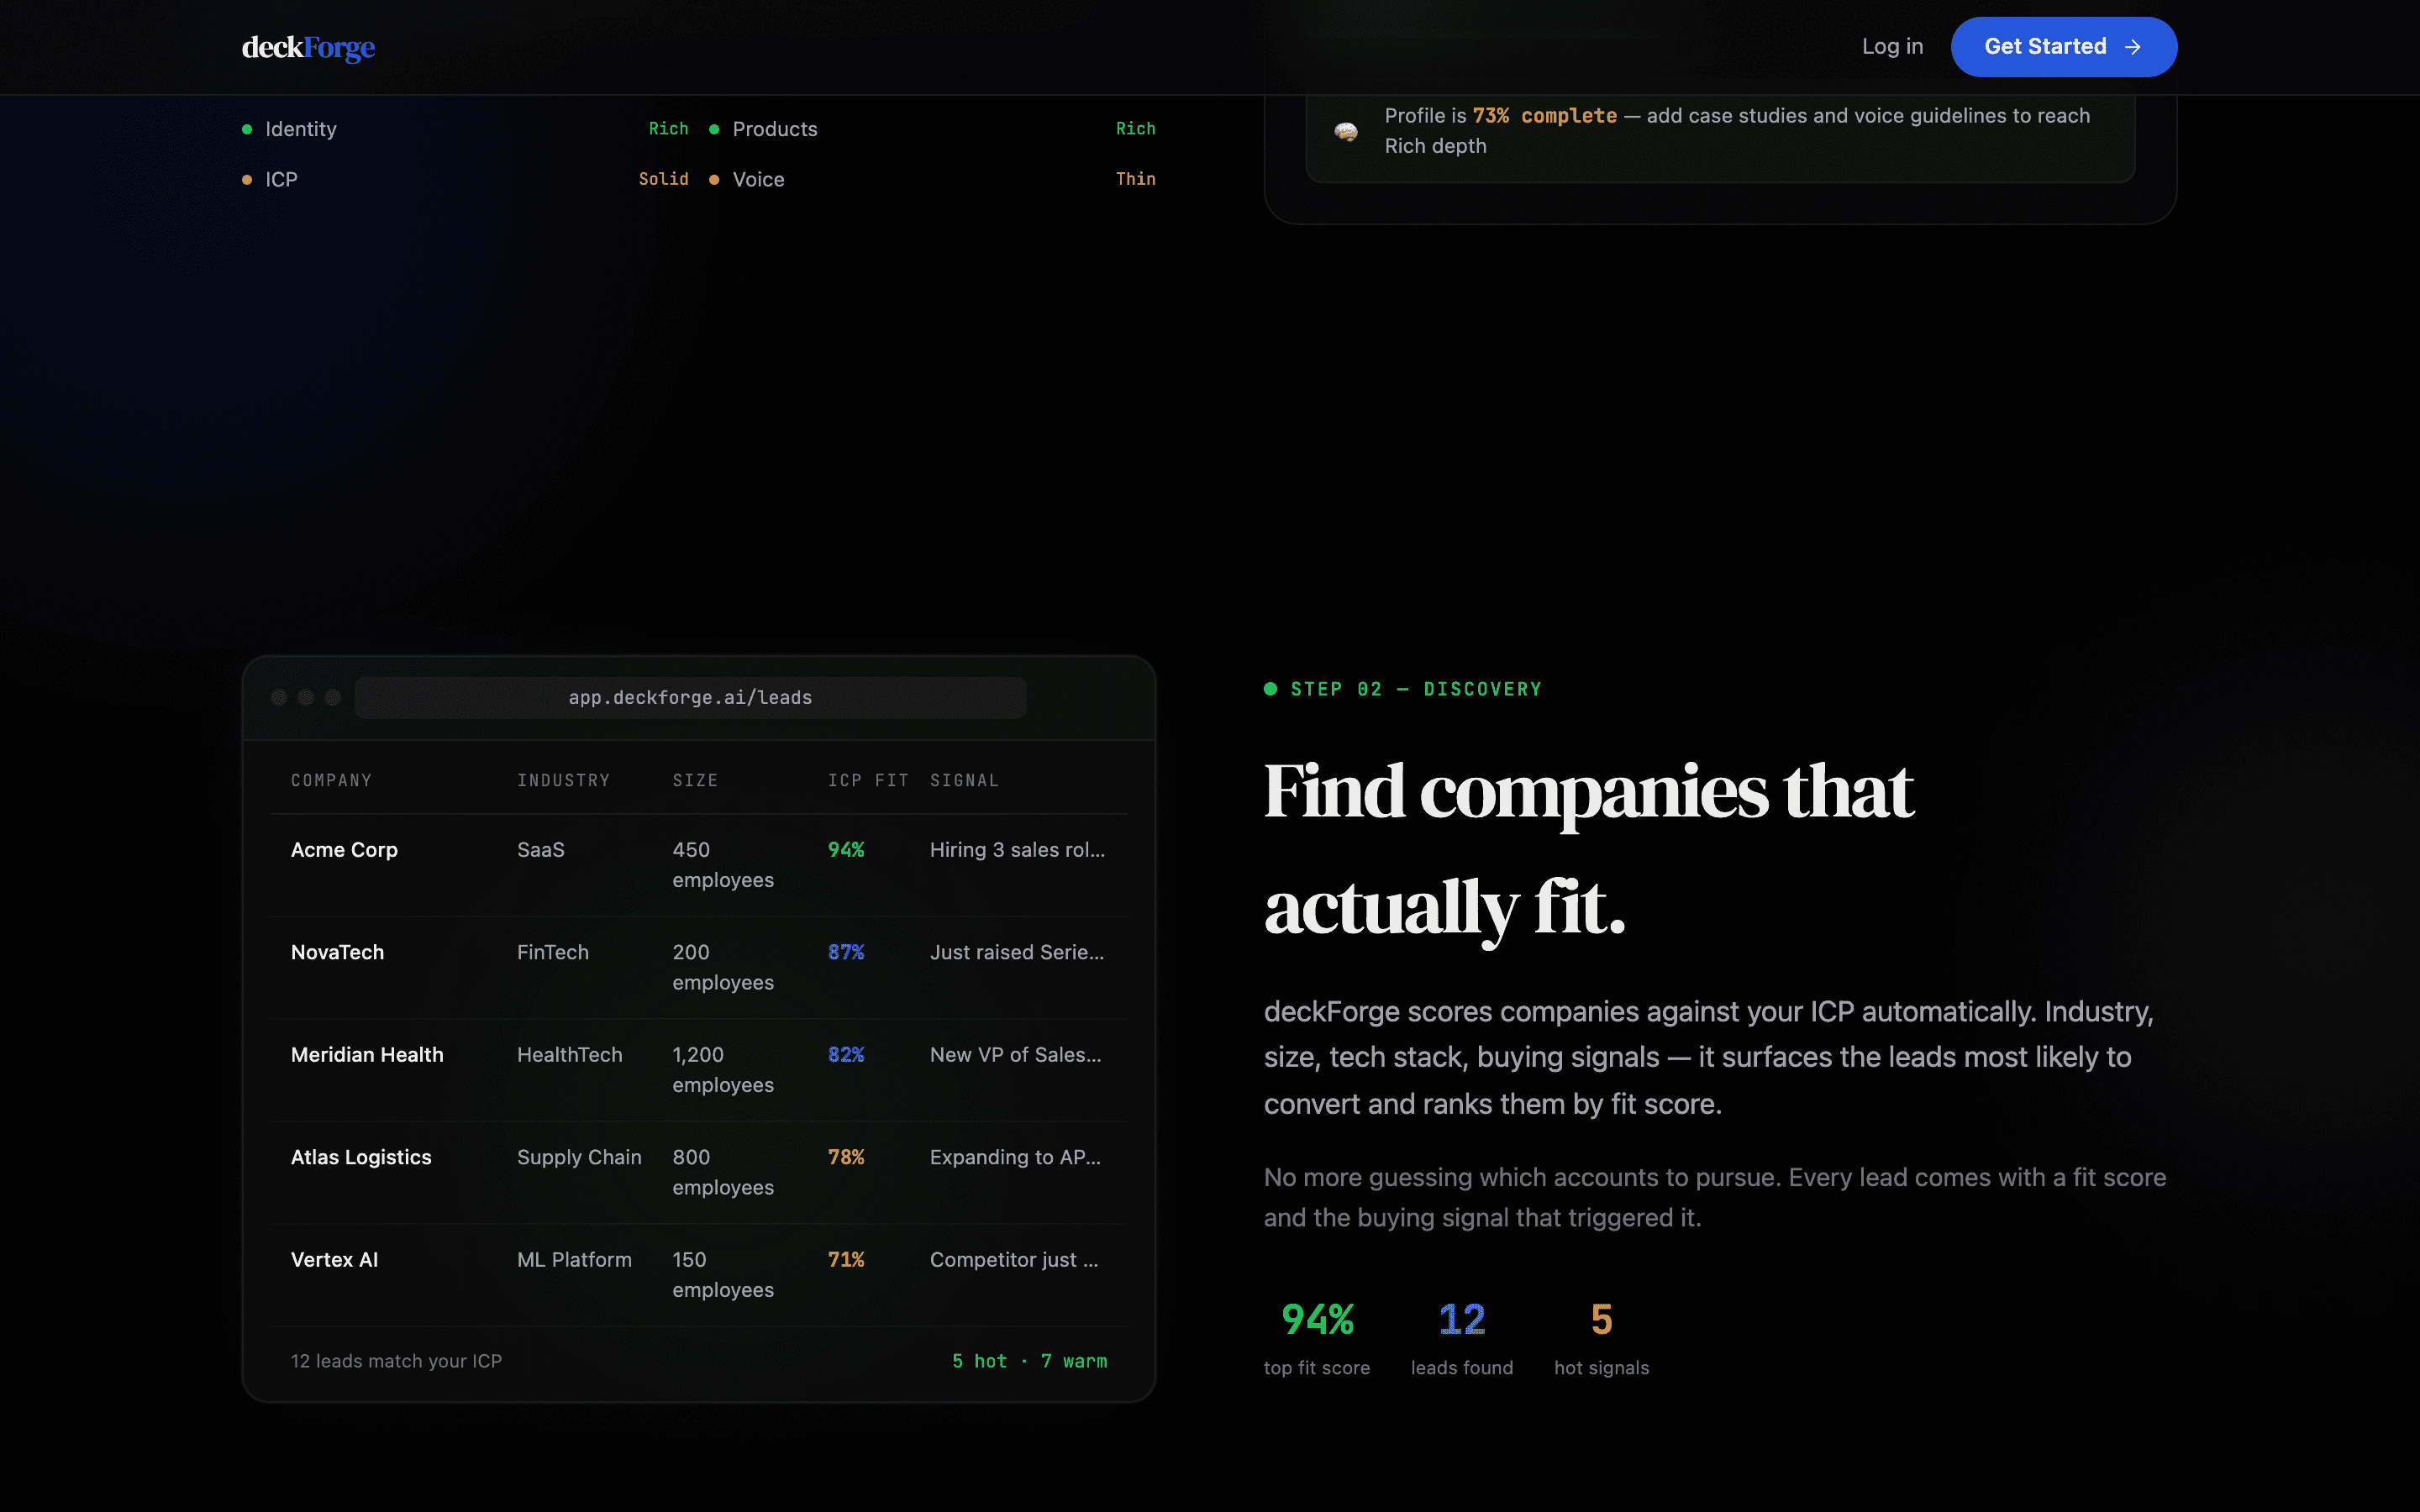Click the orange dot beside Voice
The height and width of the screenshot is (1512, 2420).
coord(714,180)
